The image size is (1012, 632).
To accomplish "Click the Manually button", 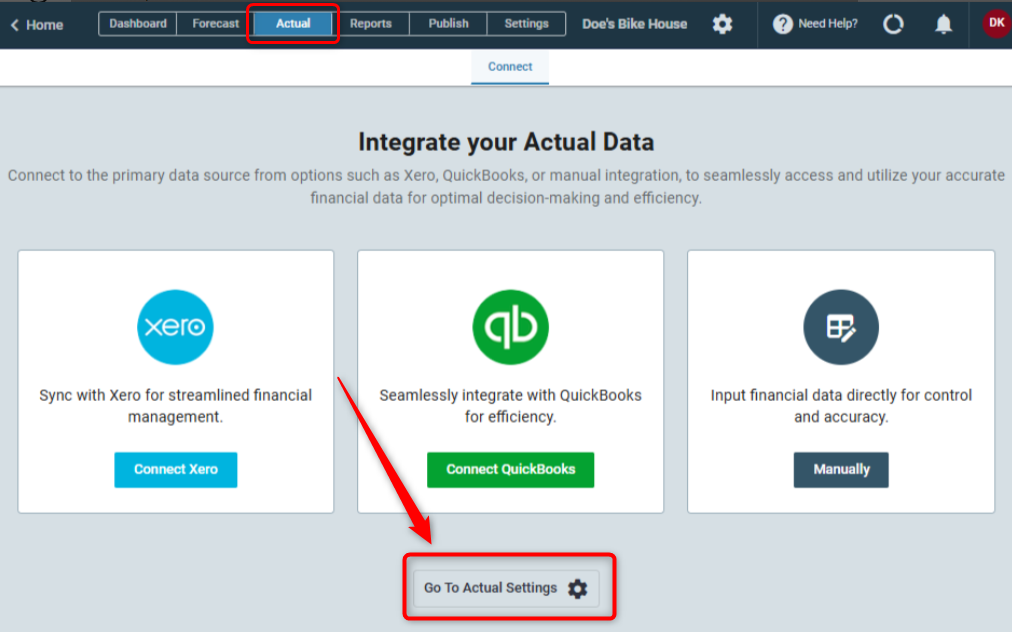I will click(841, 469).
